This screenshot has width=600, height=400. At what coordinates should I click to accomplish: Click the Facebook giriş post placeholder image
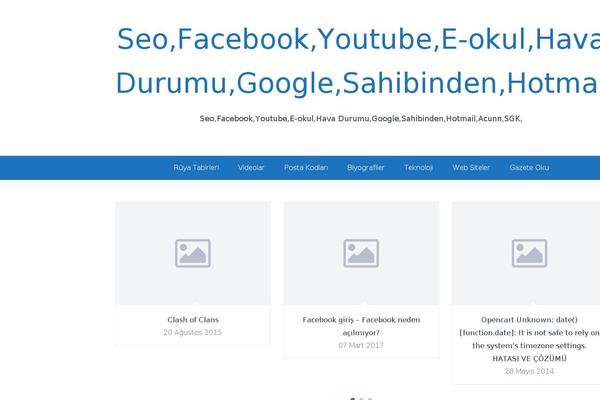[x=361, y=253]
